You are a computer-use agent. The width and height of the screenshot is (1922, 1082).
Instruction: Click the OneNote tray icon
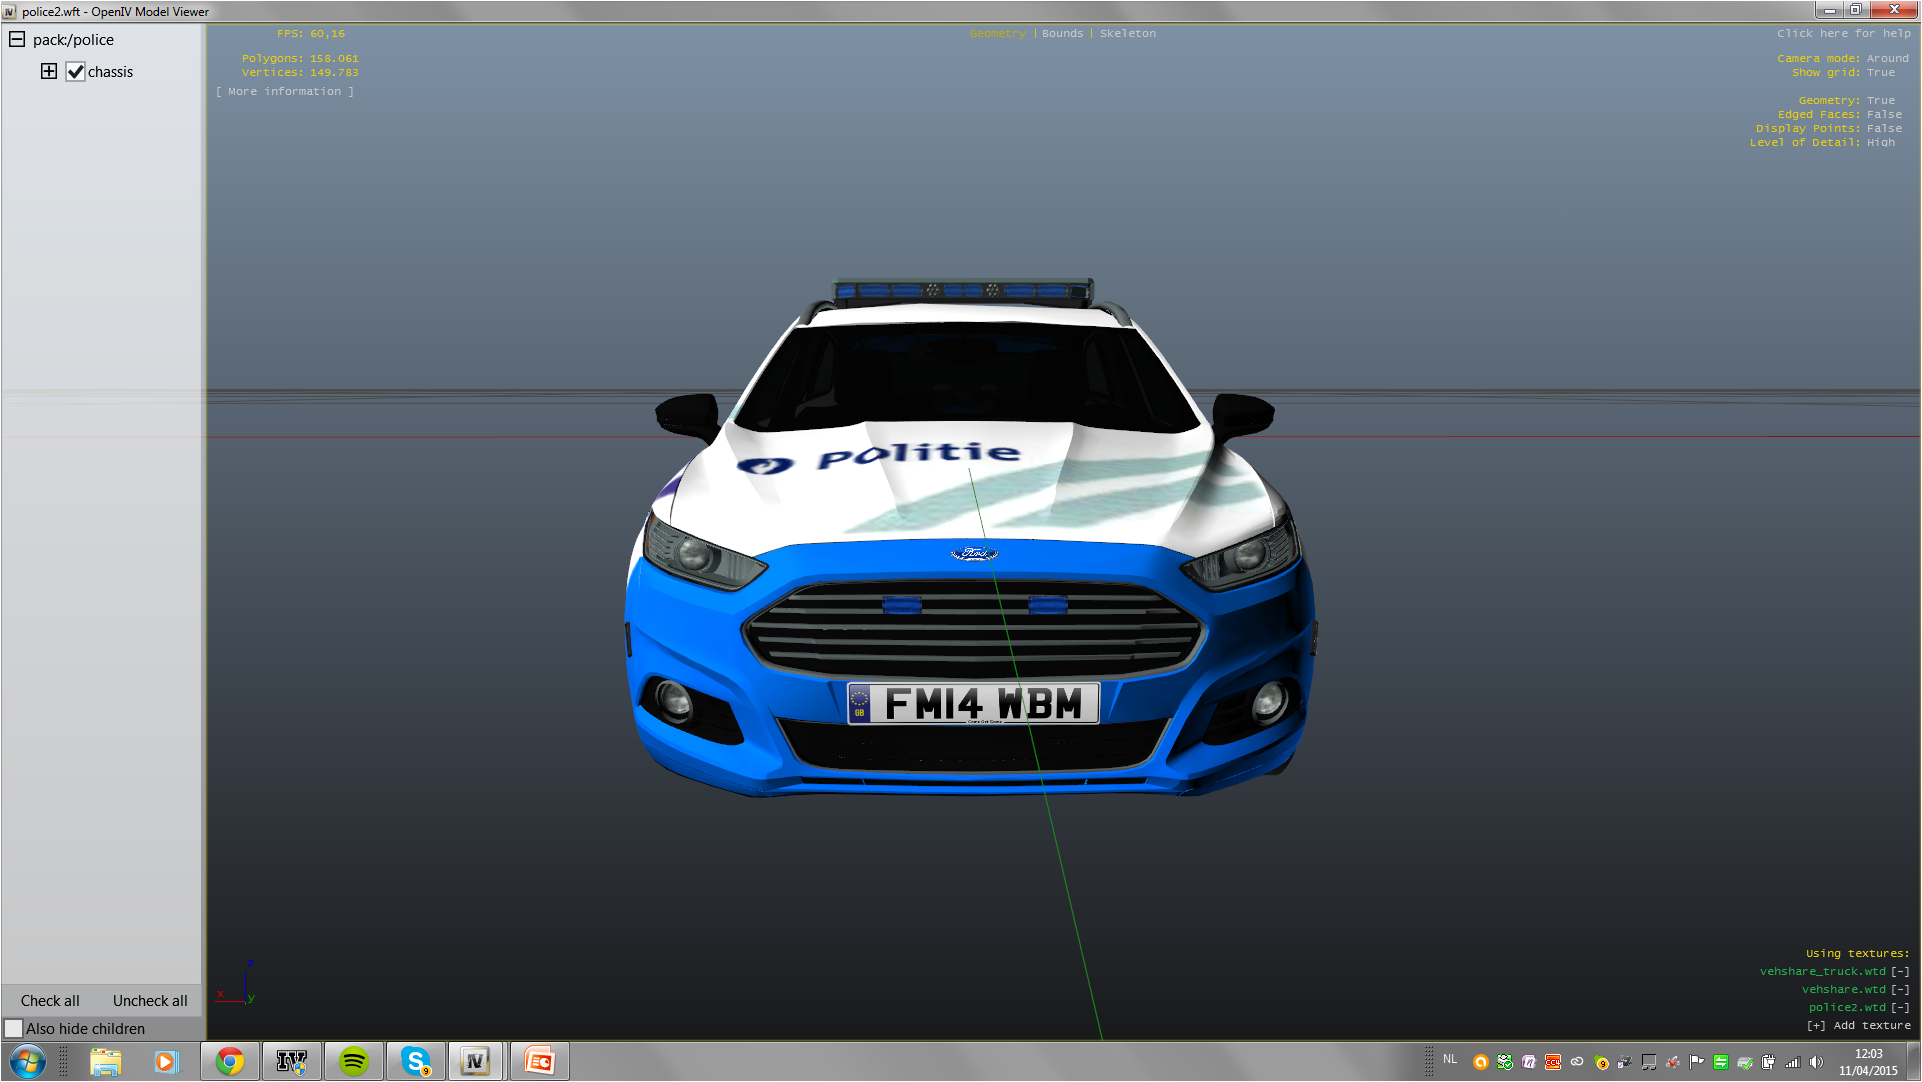tap(1529, 1062)
